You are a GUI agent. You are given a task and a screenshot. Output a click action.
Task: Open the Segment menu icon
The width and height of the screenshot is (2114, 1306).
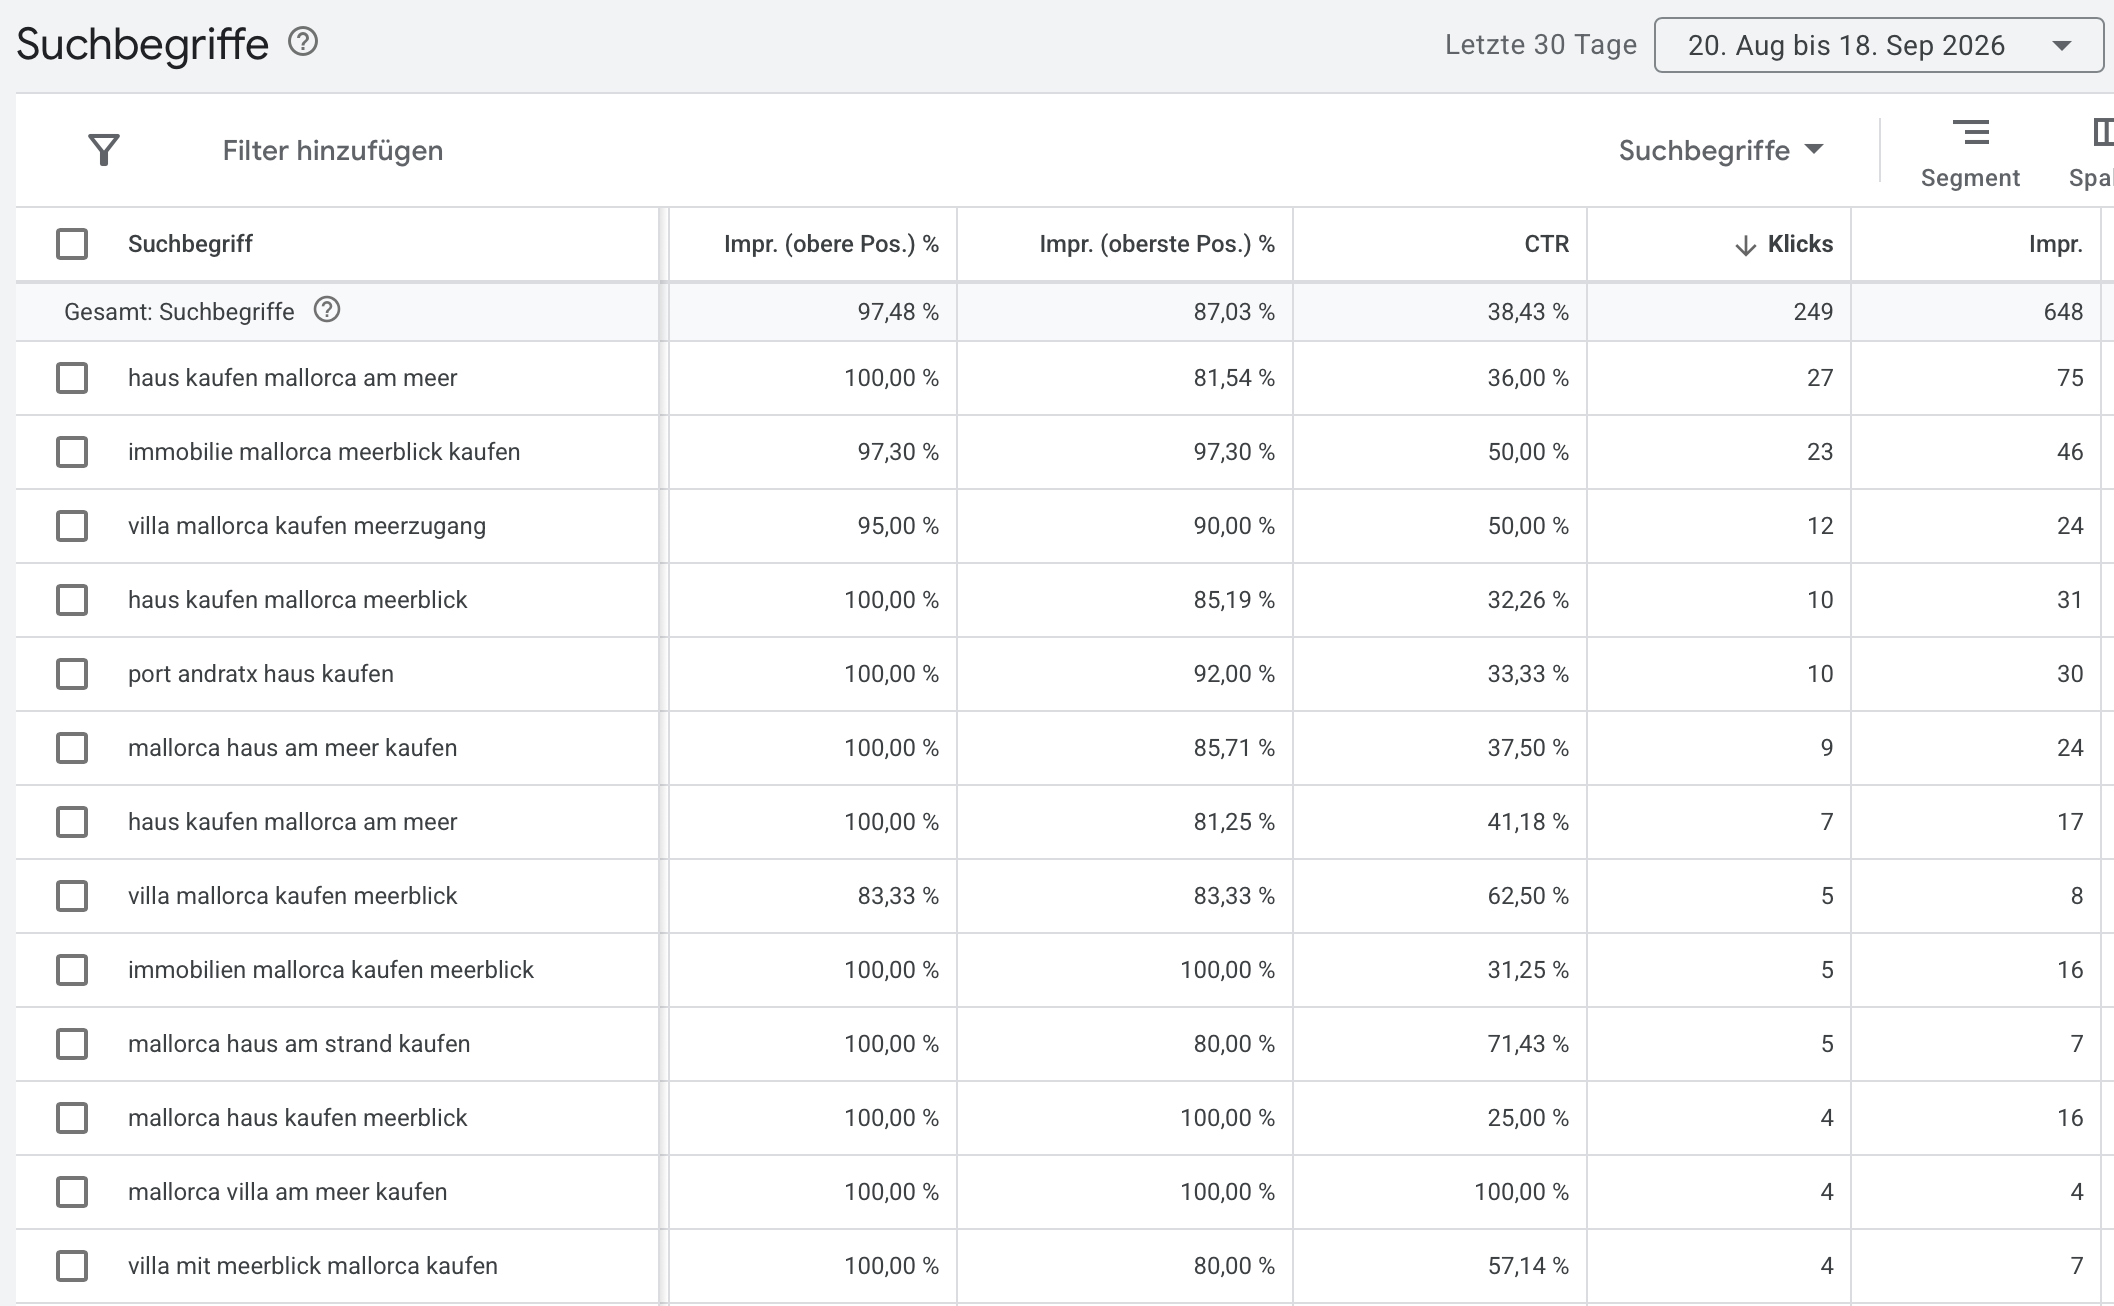(x=1970, y=133)
